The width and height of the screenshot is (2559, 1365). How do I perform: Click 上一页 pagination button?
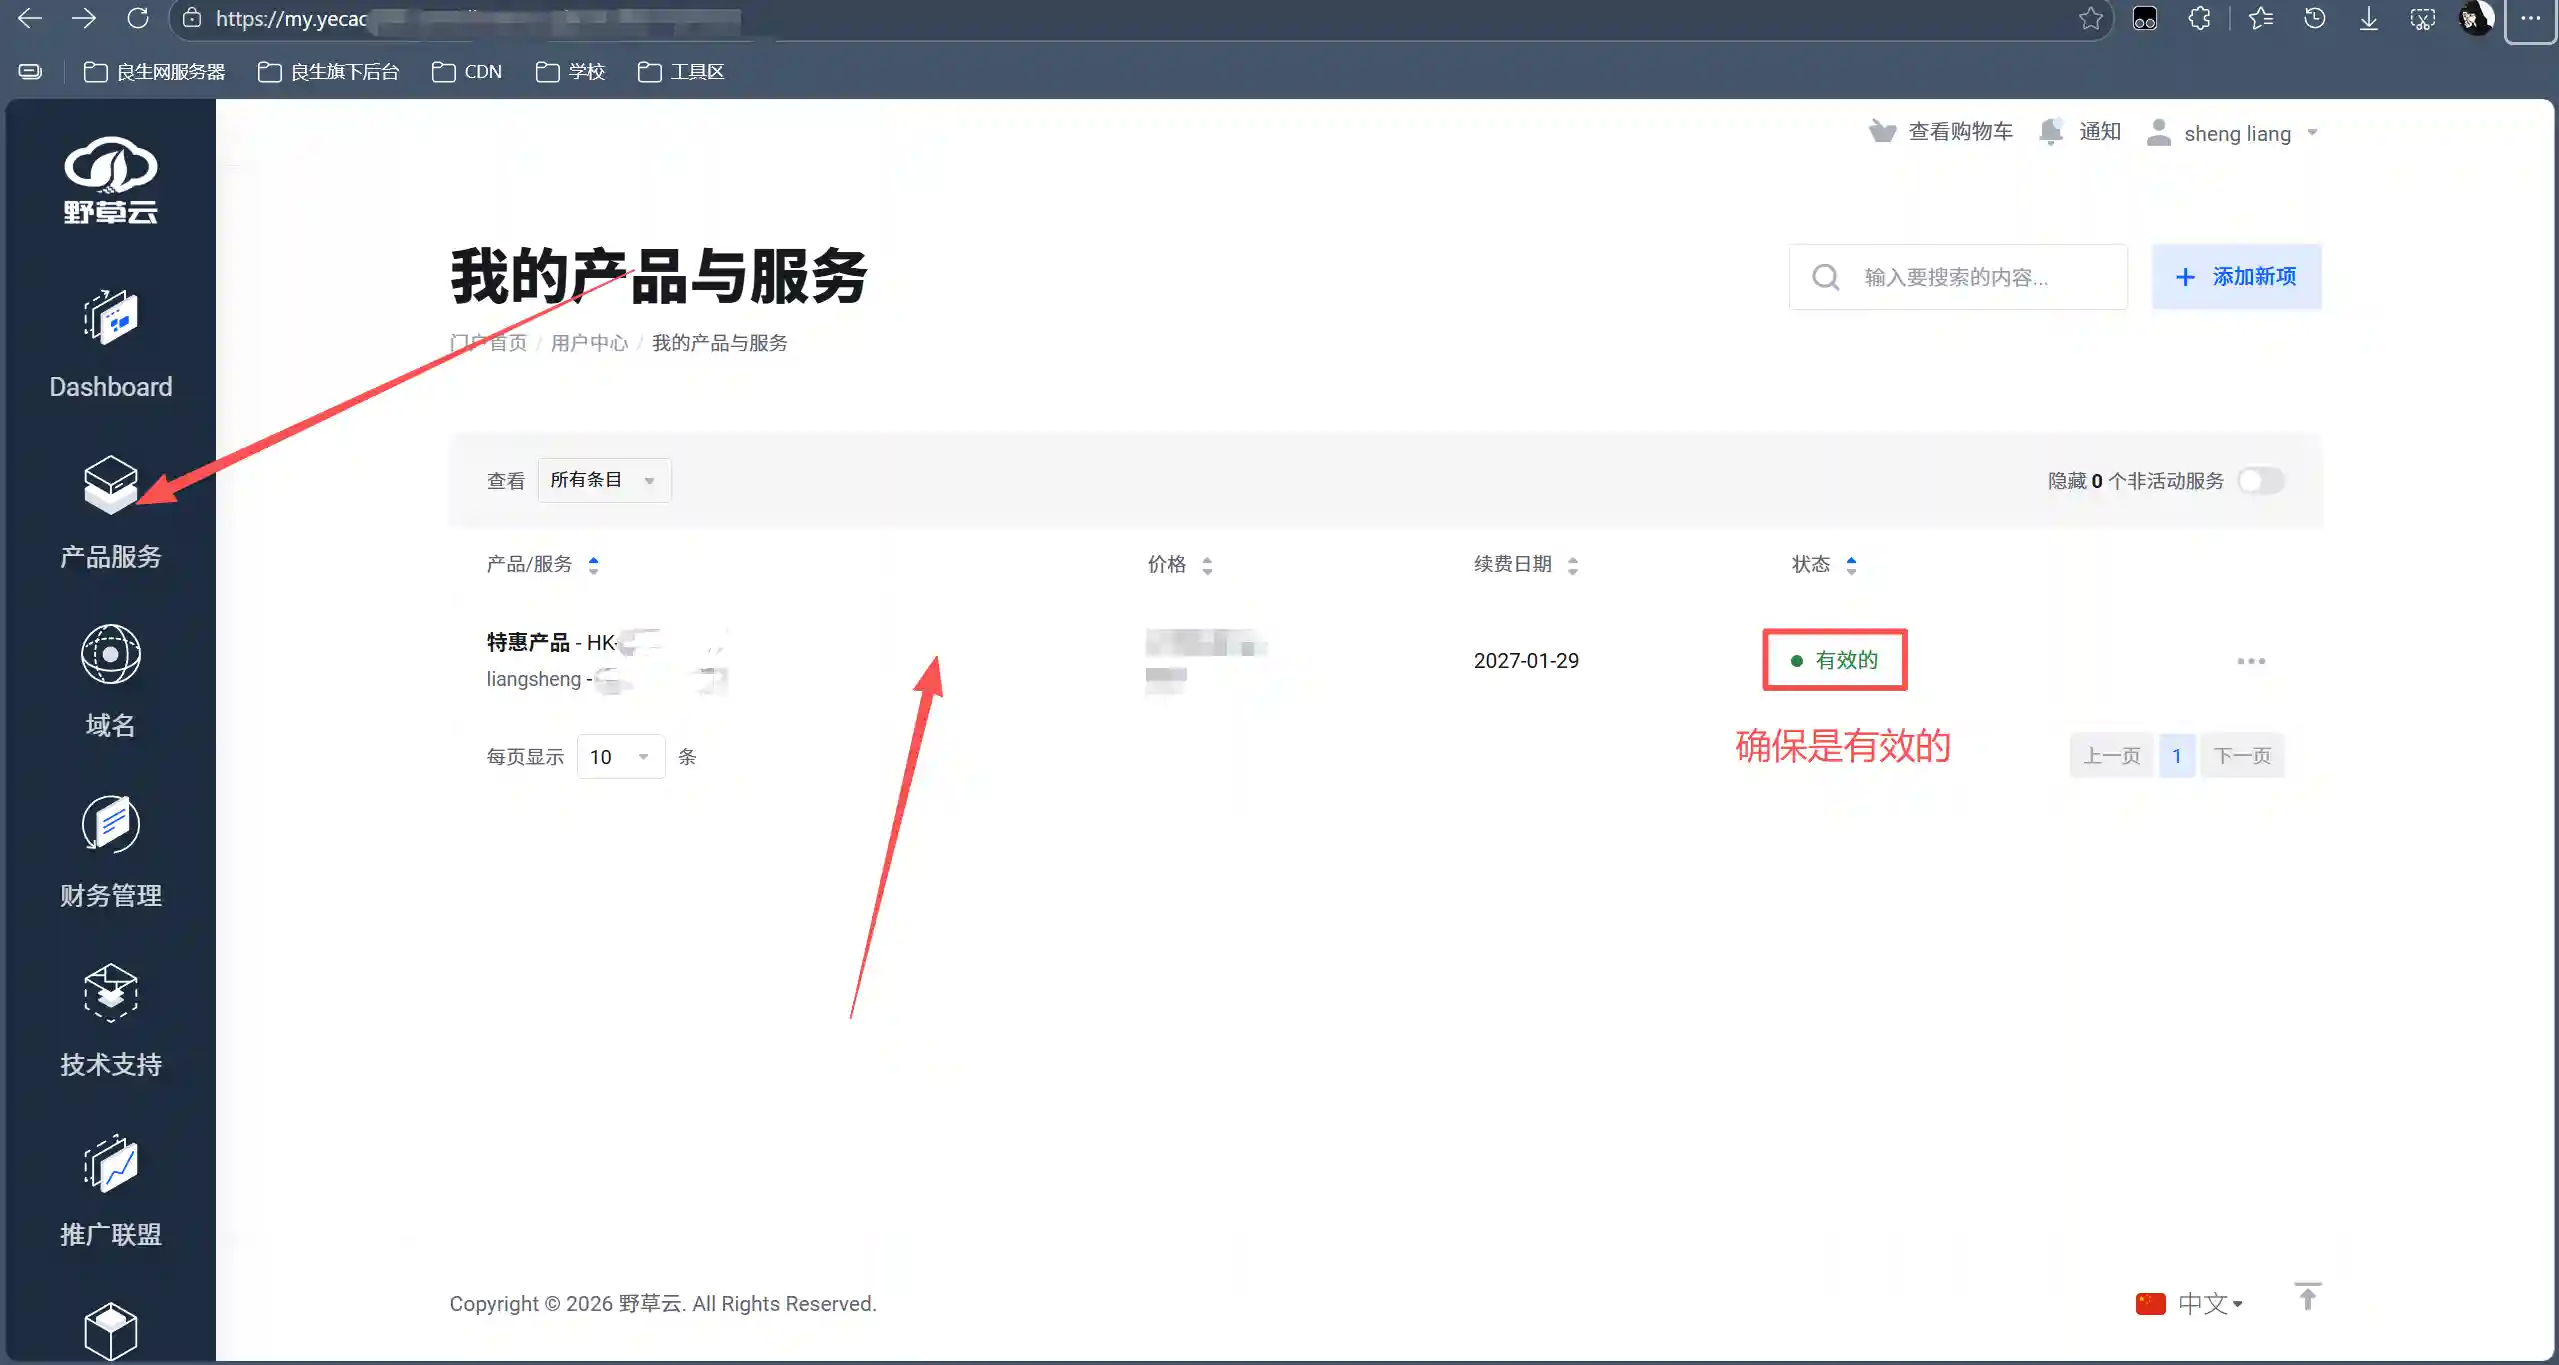coord(2112,756)
